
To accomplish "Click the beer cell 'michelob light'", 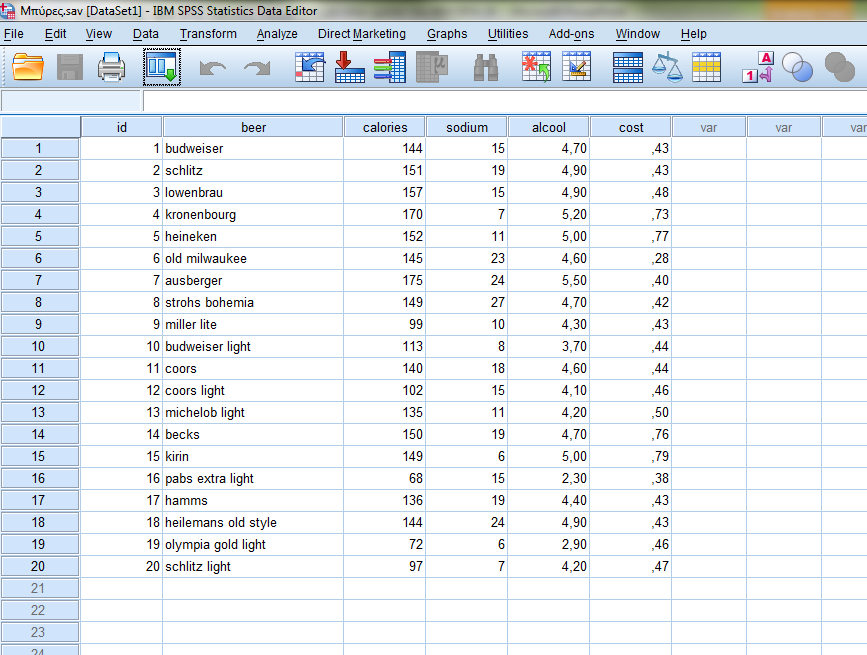I will (x=253, y=412).
